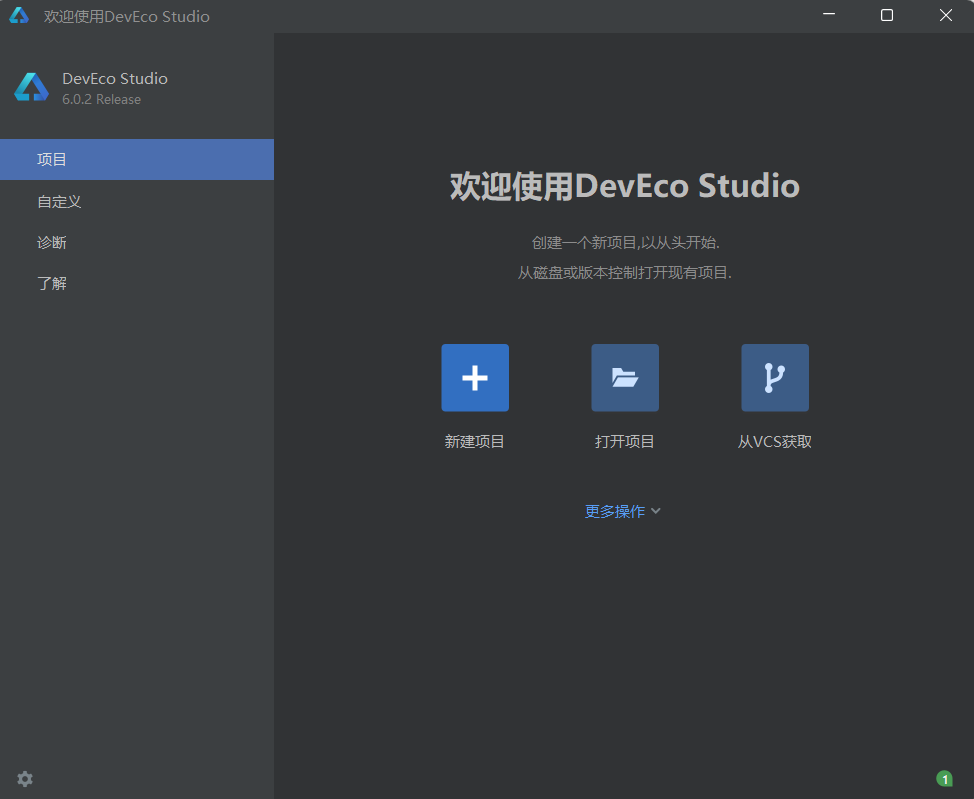Open the 诊断 tab

(137, 242)
